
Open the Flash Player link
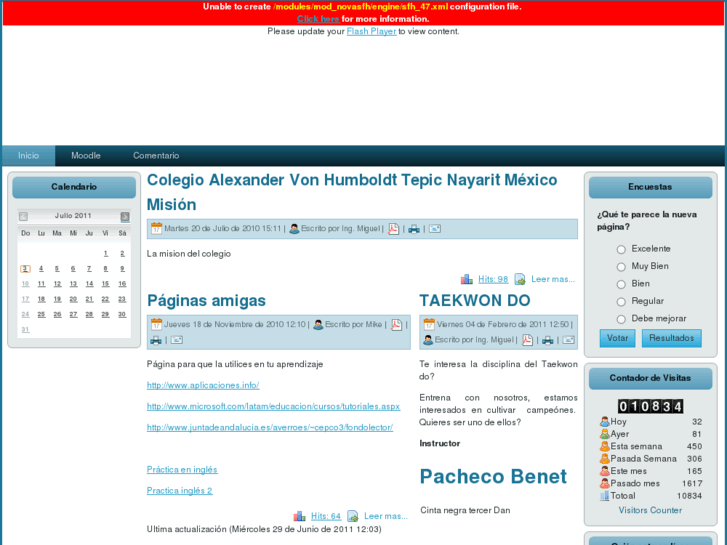click(x=371, y=31)
